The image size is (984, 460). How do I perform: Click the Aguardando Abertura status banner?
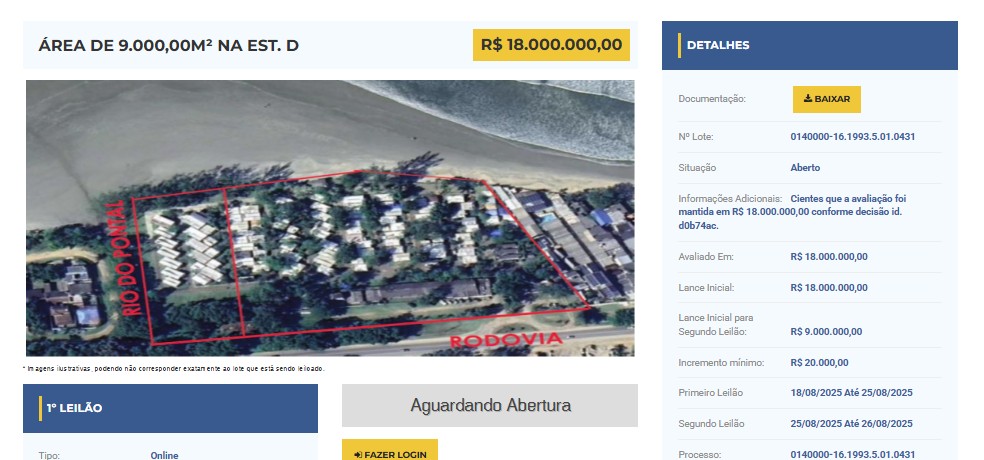point(489,405)
